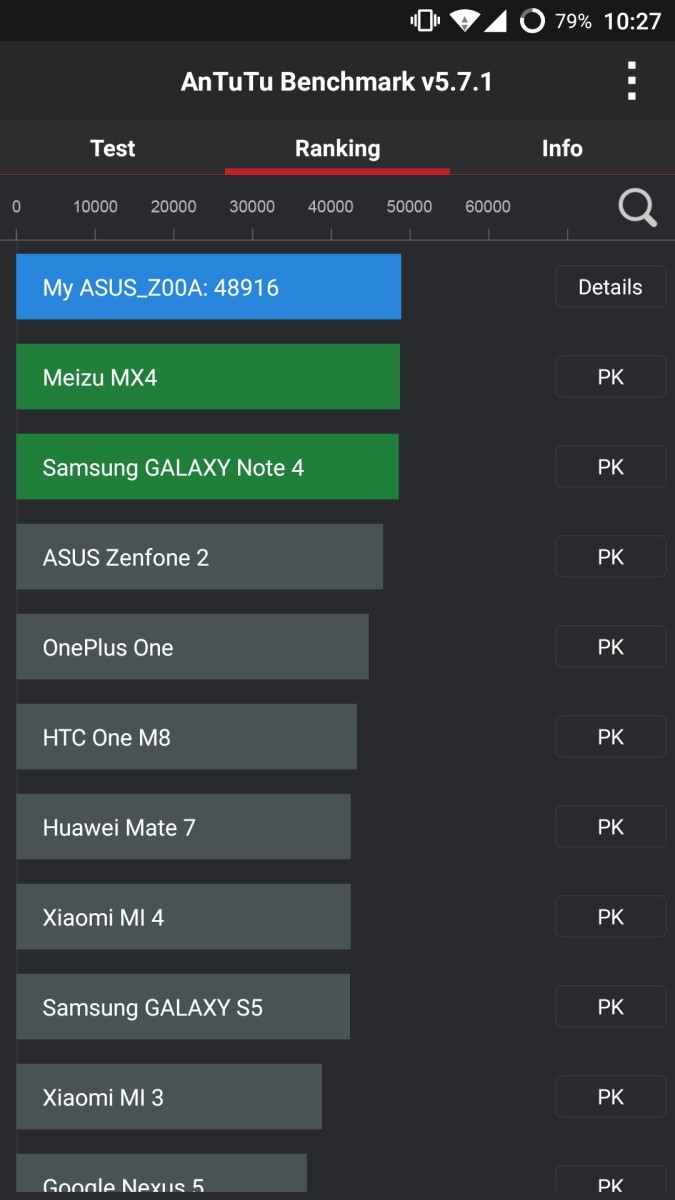Screen dimensions: 675x1200
Task: Tap the vibrate mode status icon
Action: [425, 21]
